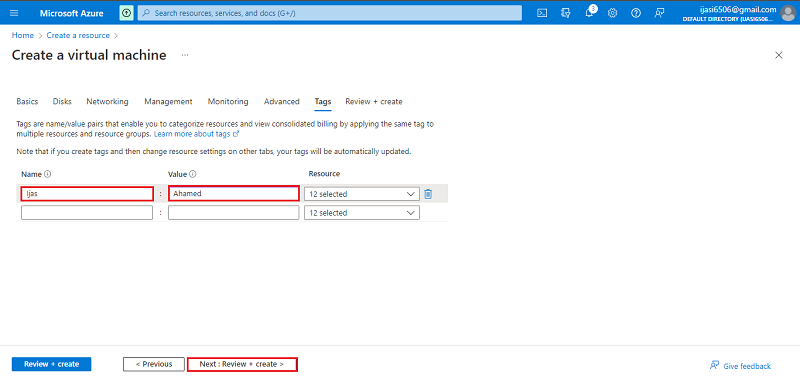This screenshot has height=383, width=800.
Task: Open the help question mark menu
Action: point(636,13)
